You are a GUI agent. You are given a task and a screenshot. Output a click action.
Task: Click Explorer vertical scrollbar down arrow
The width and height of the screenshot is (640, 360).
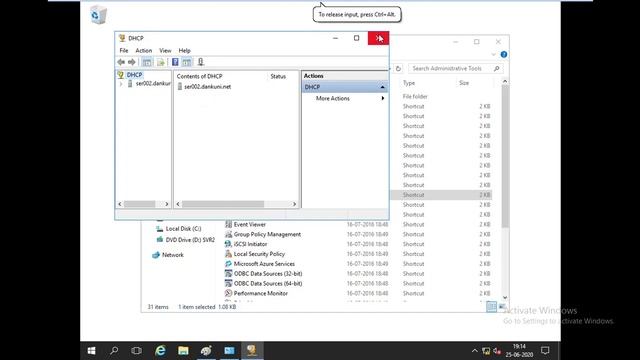click(505, 298)
